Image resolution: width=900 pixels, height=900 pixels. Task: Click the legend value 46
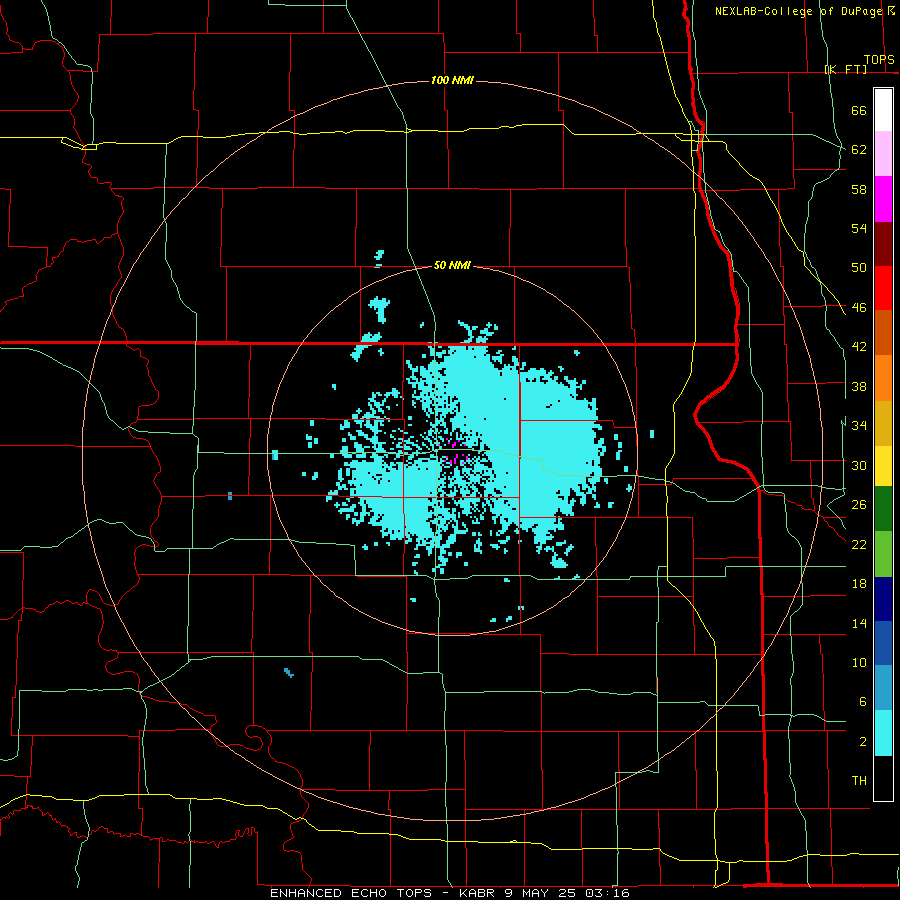coord(859,308)
